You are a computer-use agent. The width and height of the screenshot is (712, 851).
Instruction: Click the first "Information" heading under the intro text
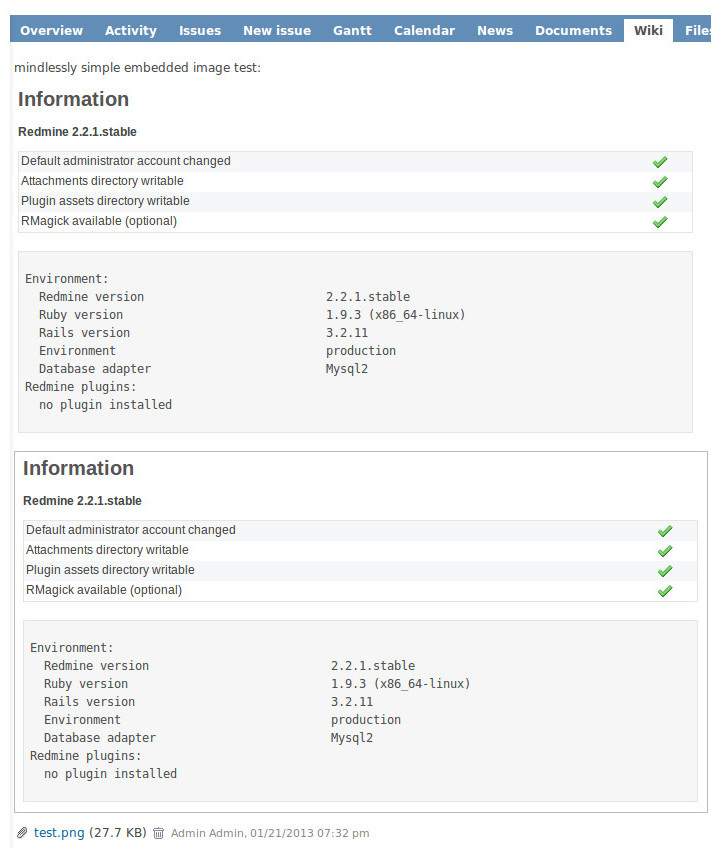click(x=73, y=99)
